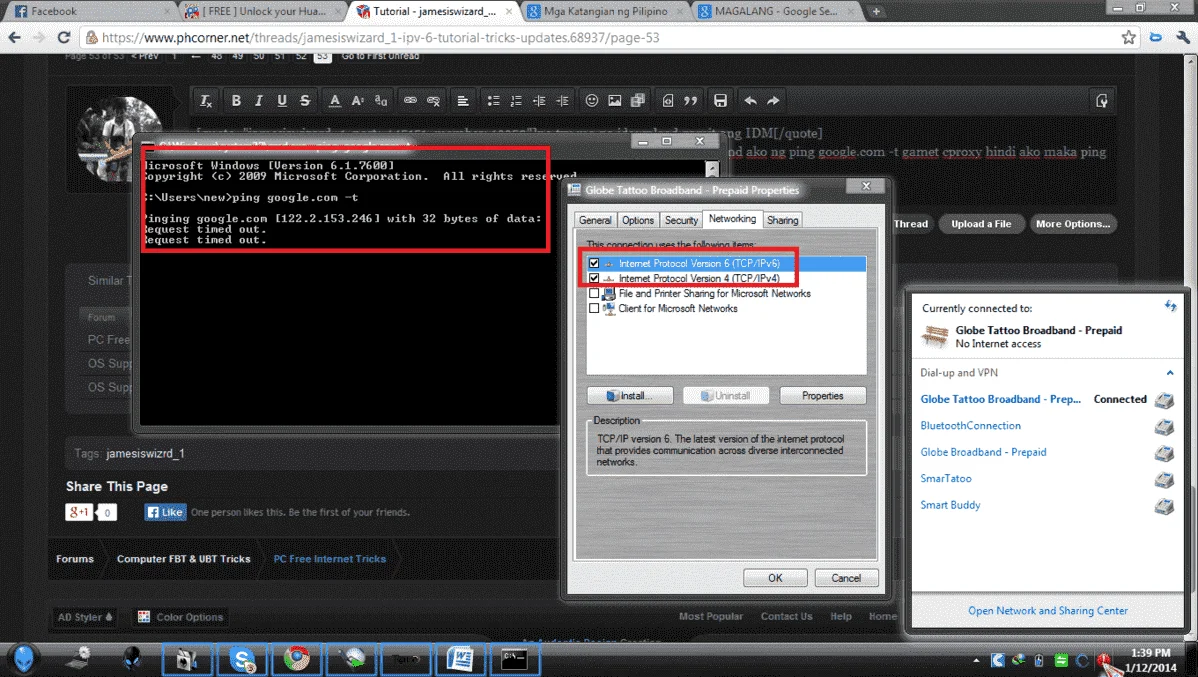Image resolution: width=1198 pixels, height=677 pixels.
Task: Open the Font Family option in editor
Action: click(380, 101)
